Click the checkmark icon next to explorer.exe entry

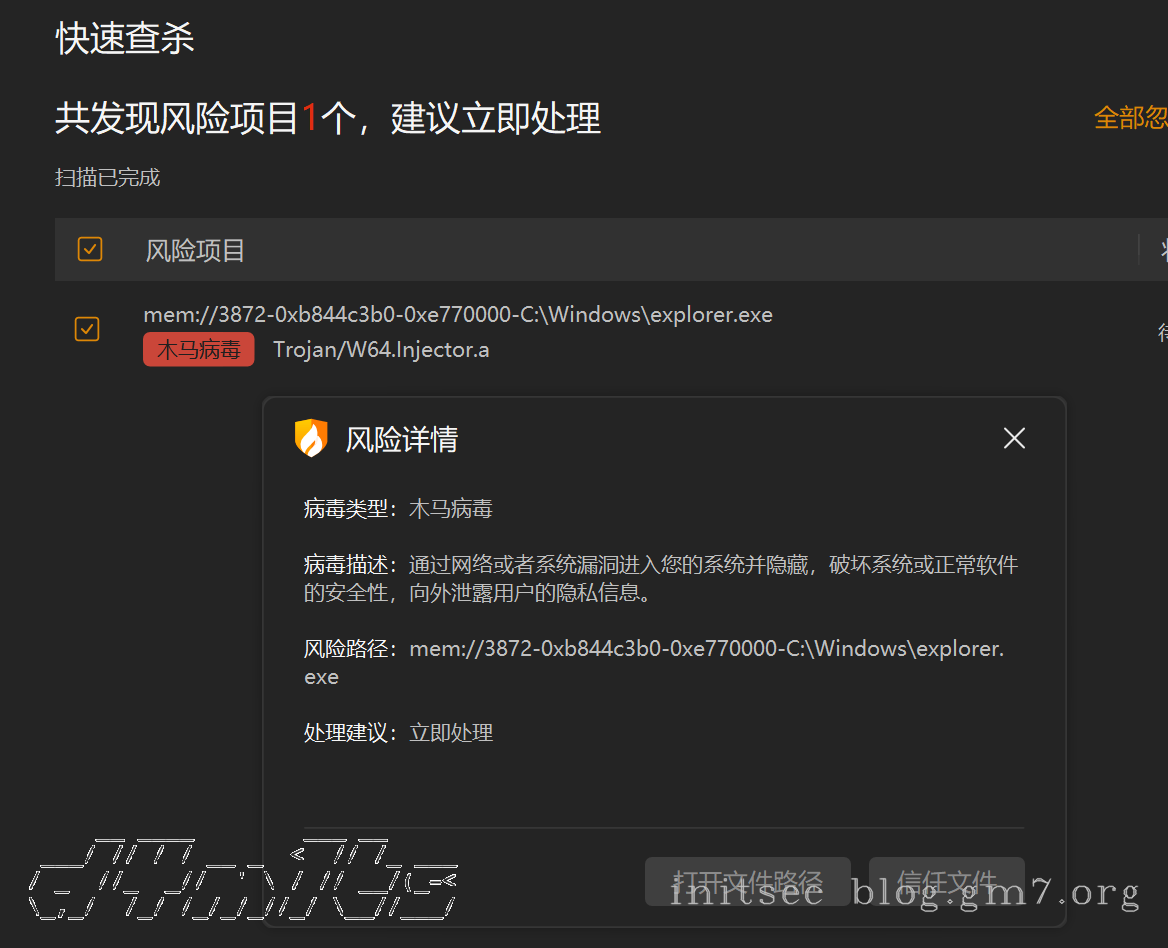(x=87, y=329)
